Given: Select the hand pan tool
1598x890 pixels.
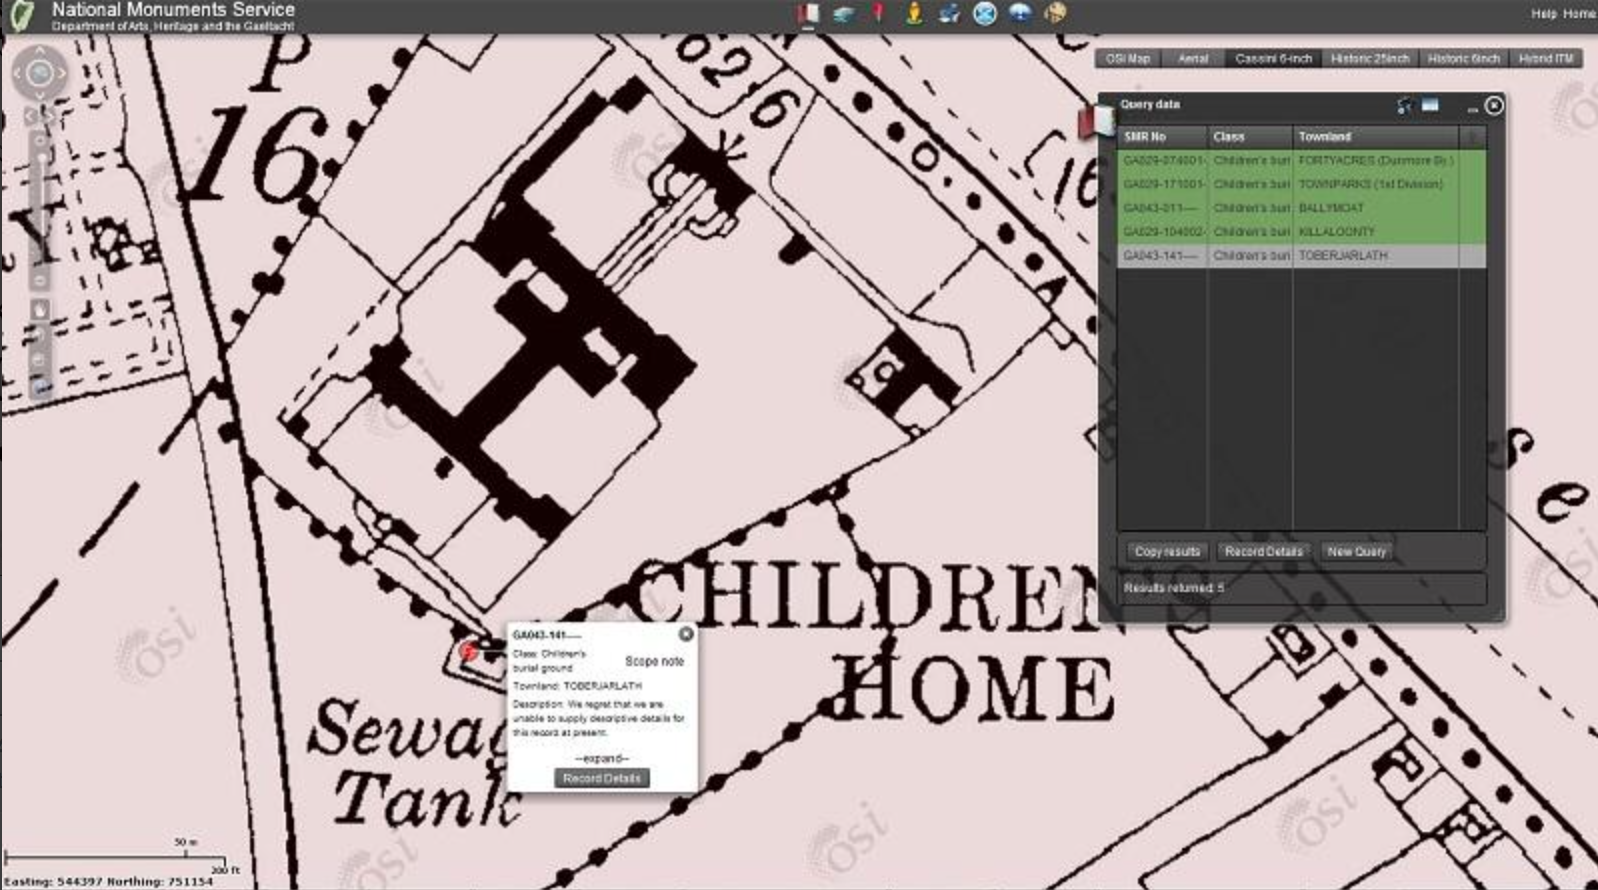Looking at the screenshot, I should 40,311.
